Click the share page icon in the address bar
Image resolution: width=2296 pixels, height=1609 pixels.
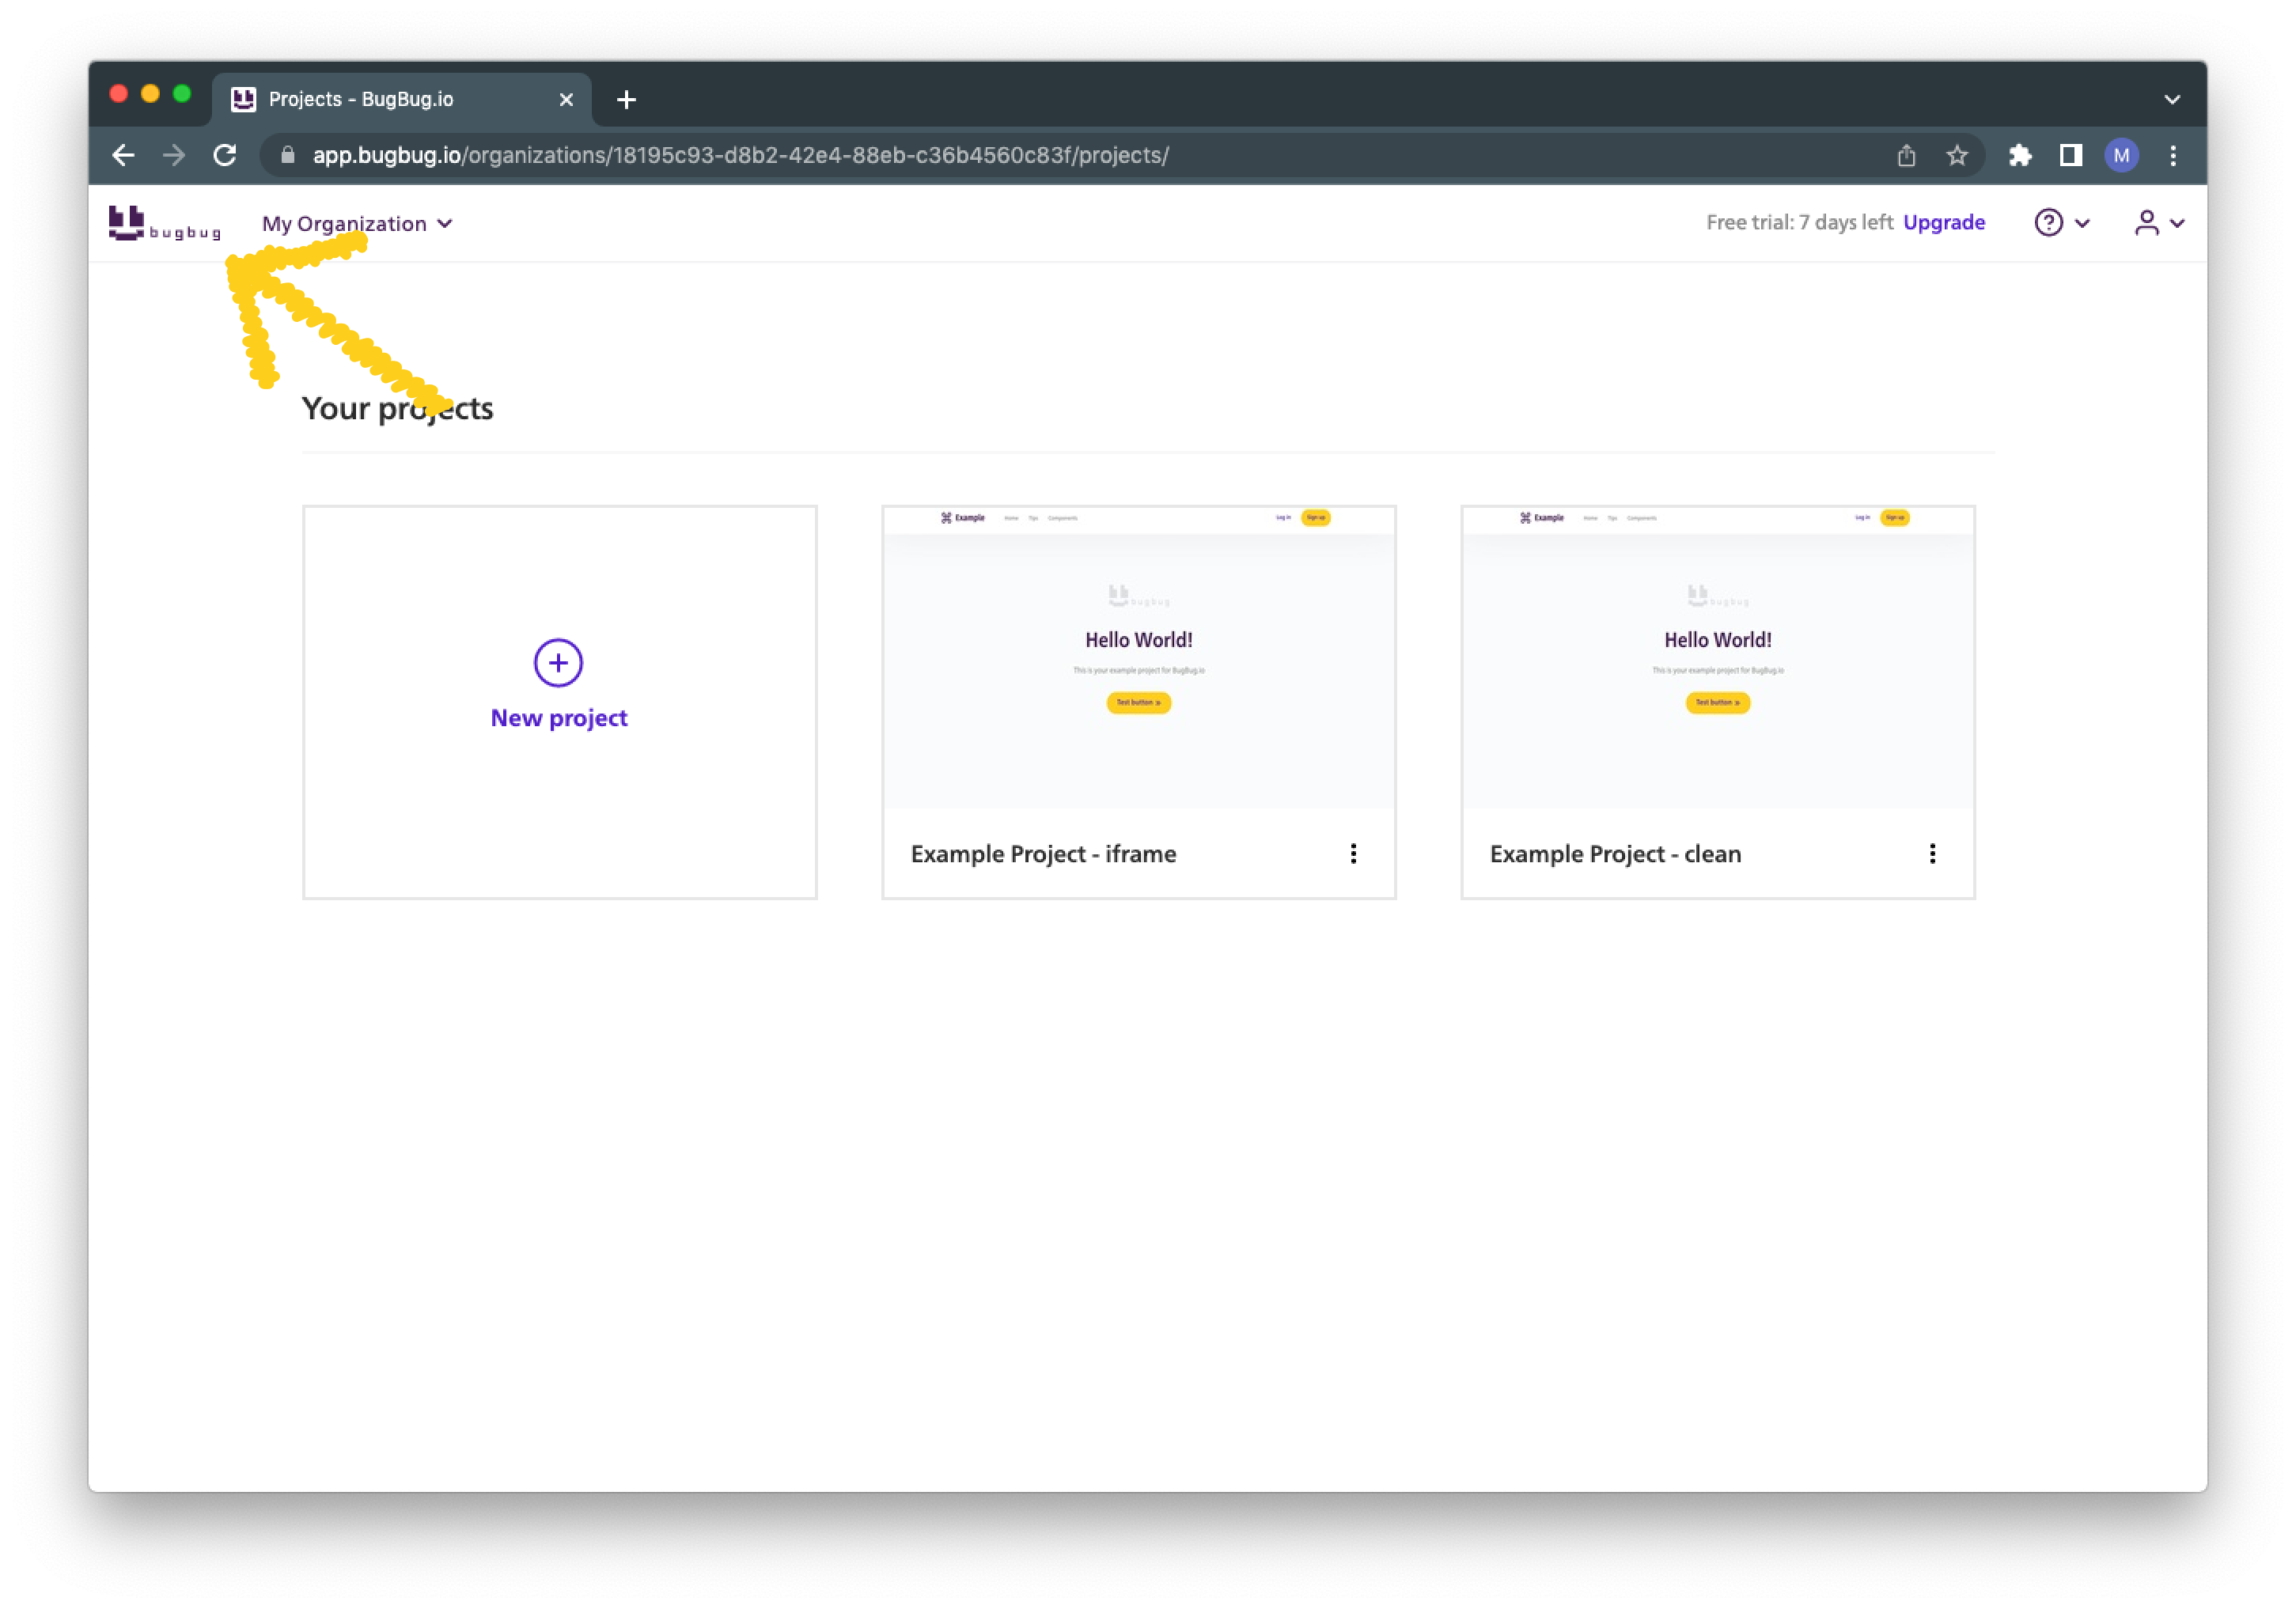coord(1906,155)
